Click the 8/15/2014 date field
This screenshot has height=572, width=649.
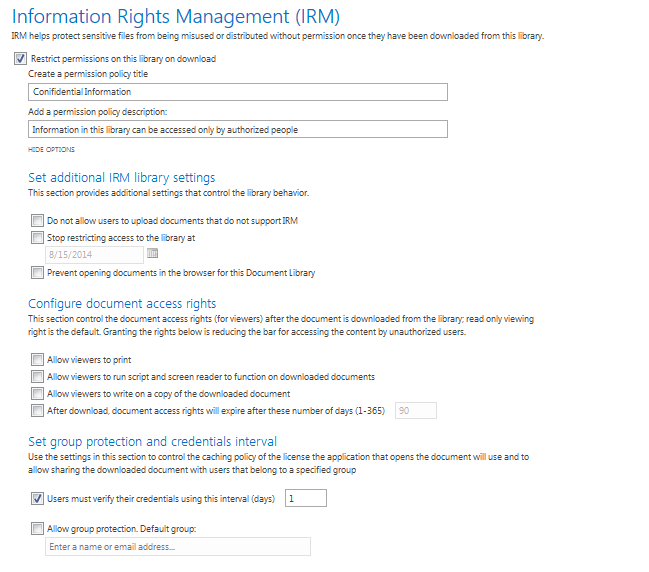coord(94,255)
